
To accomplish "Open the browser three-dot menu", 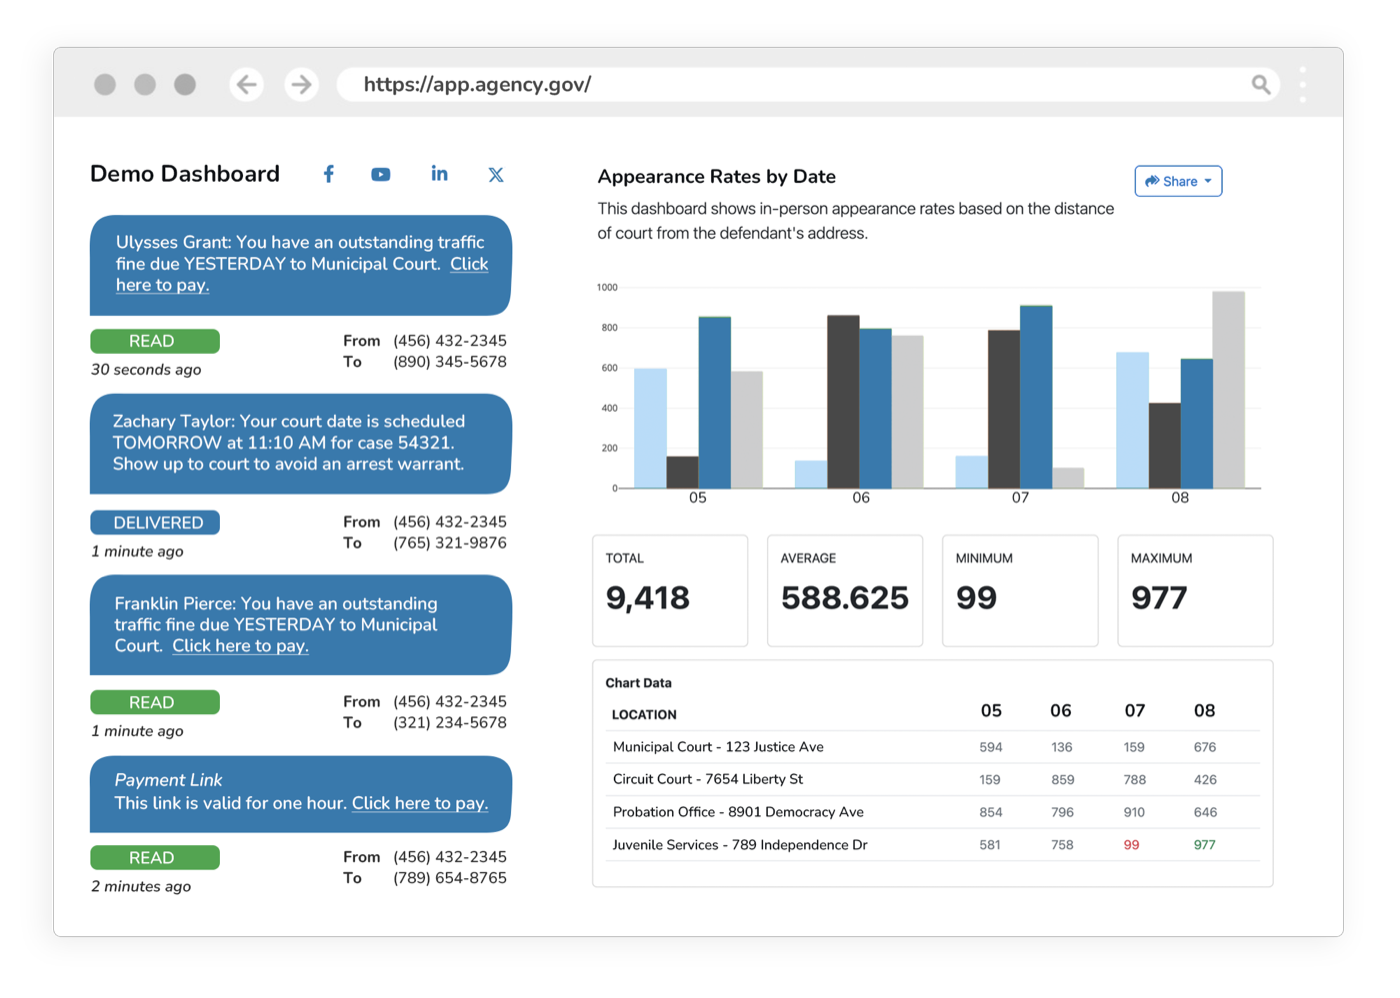I will 1303,85.
